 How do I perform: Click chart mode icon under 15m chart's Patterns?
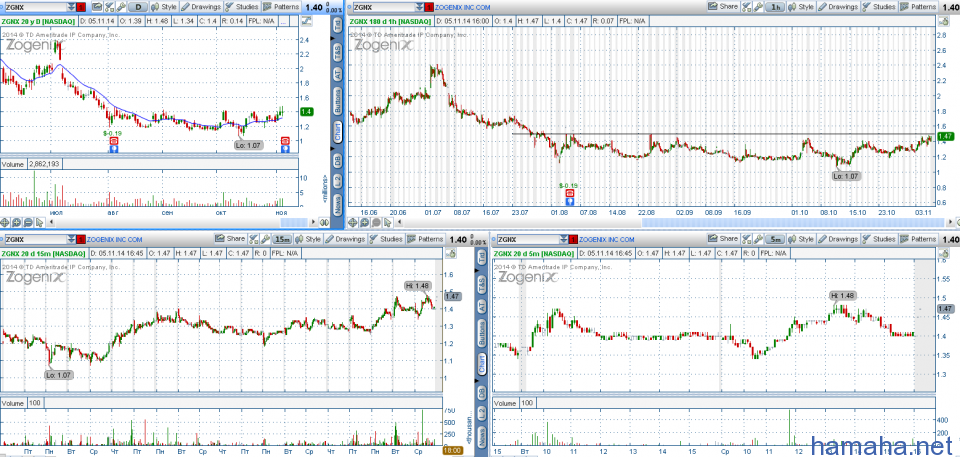[x=452, y=253]
